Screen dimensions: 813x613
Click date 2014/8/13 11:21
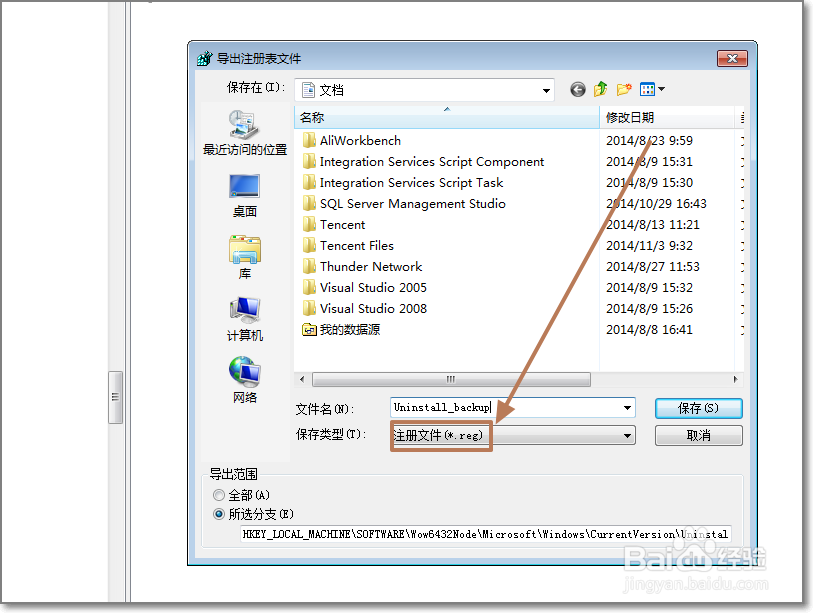(653, 225)
